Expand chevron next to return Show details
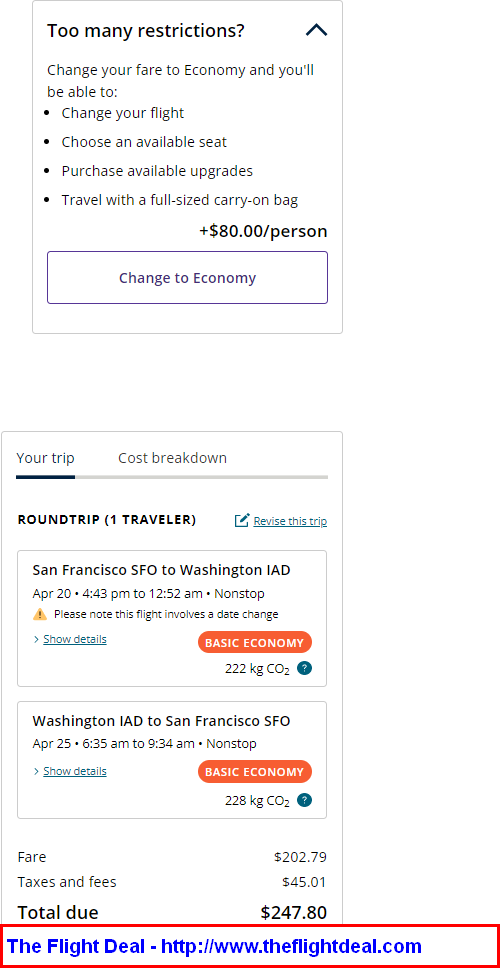 (x=36, y=771)
